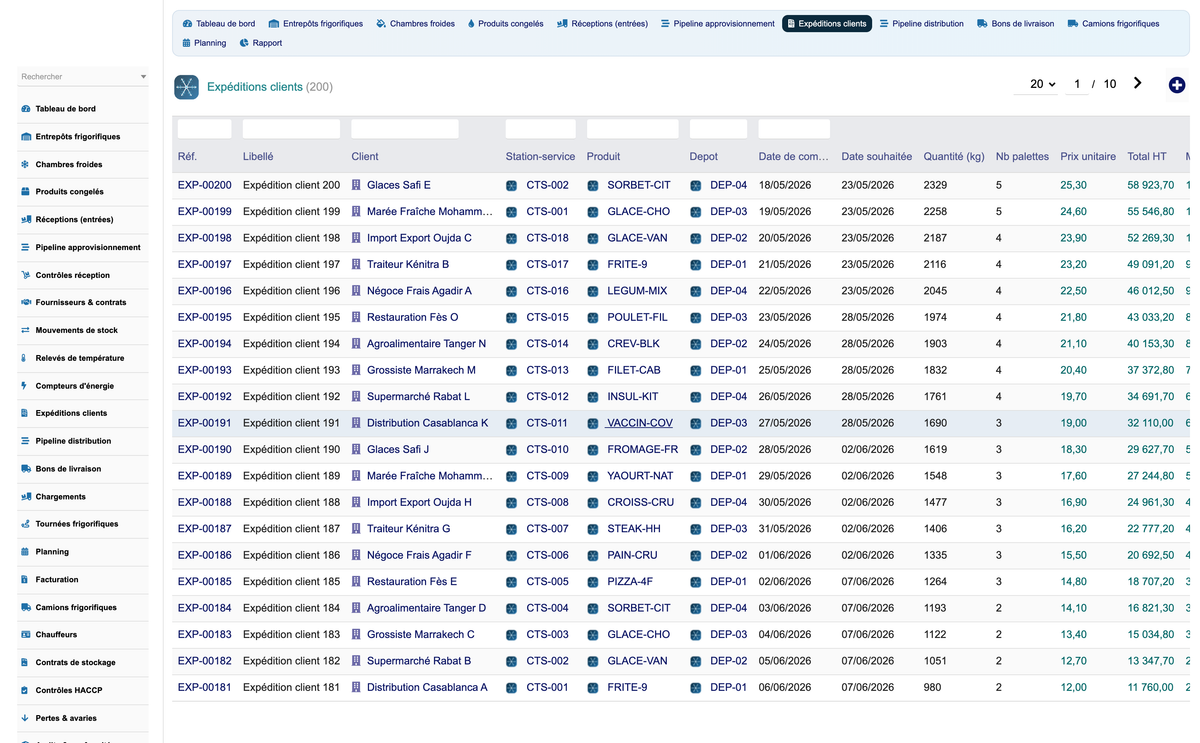Select the Expéditions clients active top tab
The height and width of the screenshot is (743, 1200).
pyautogui.click(x=827, y=24)
